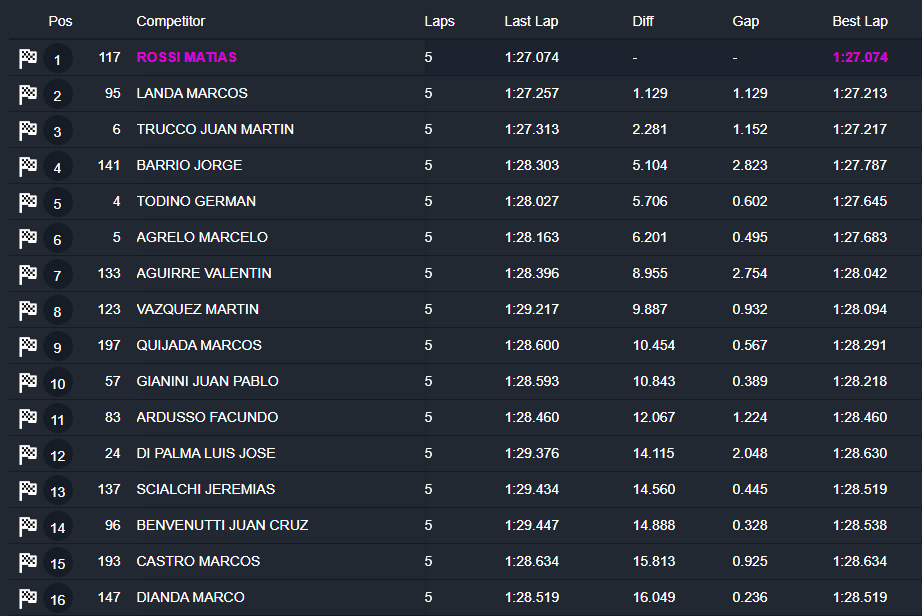Viewport: 922px width, 616px height.
Task: Click the flag icon beside Dianda Marco
Action: point(28,598)
